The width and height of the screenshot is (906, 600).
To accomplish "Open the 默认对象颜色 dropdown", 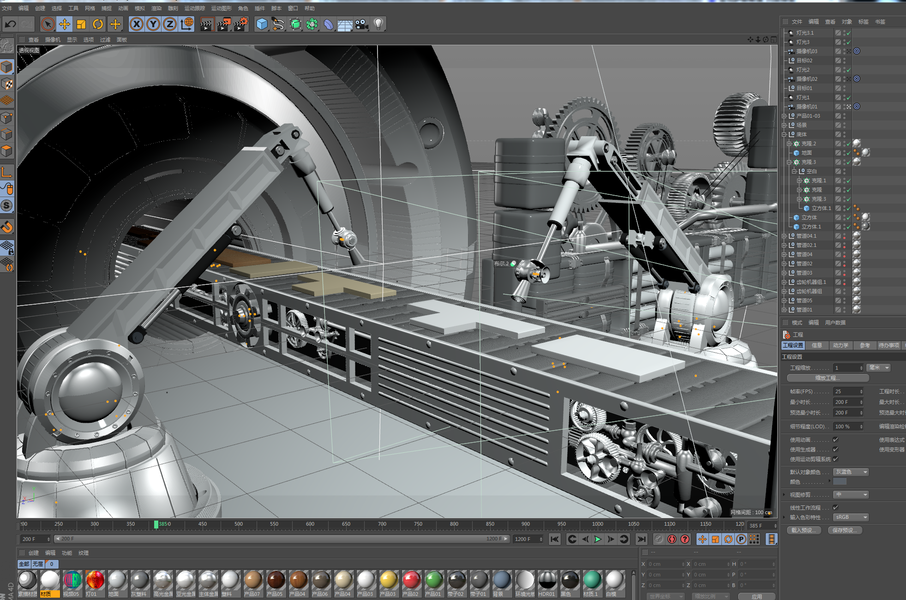I will point(850,471).
